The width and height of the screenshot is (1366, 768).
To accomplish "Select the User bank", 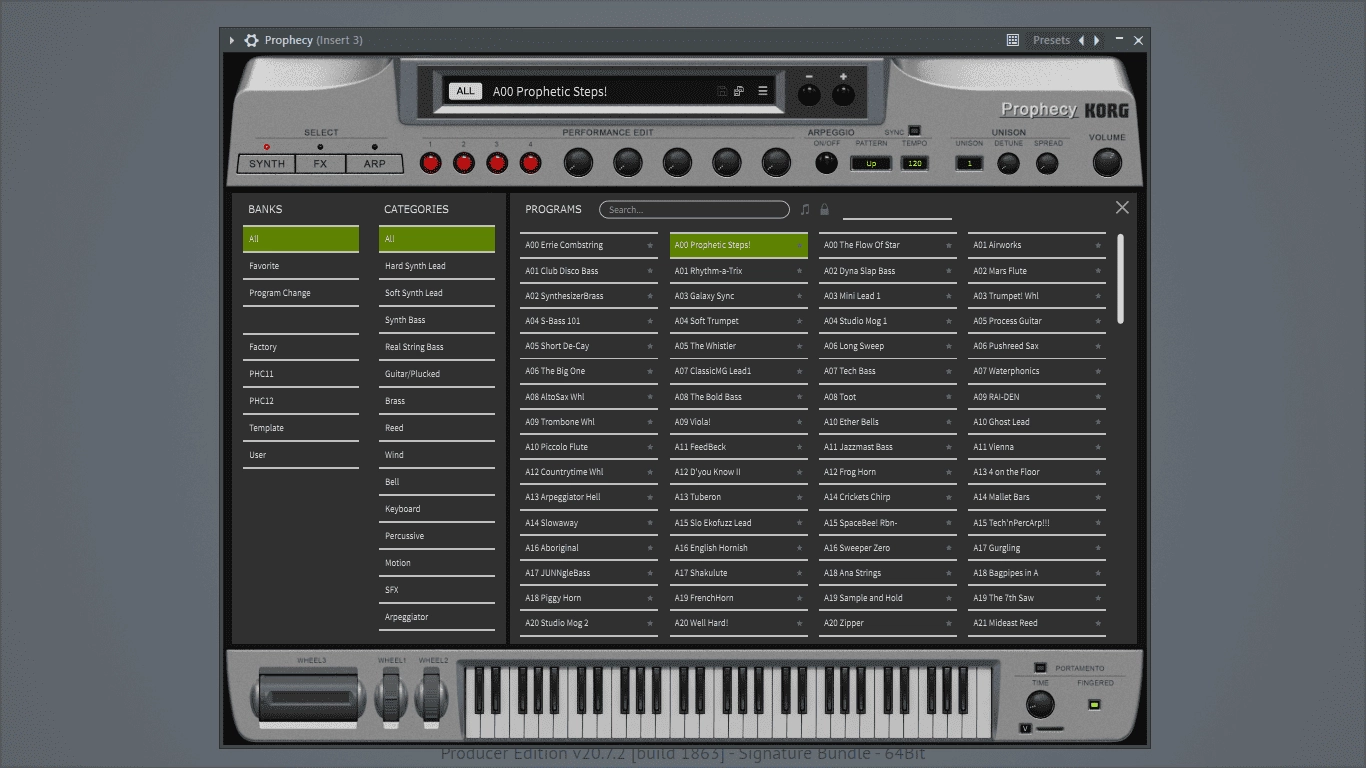I will (x=301, y=455).
